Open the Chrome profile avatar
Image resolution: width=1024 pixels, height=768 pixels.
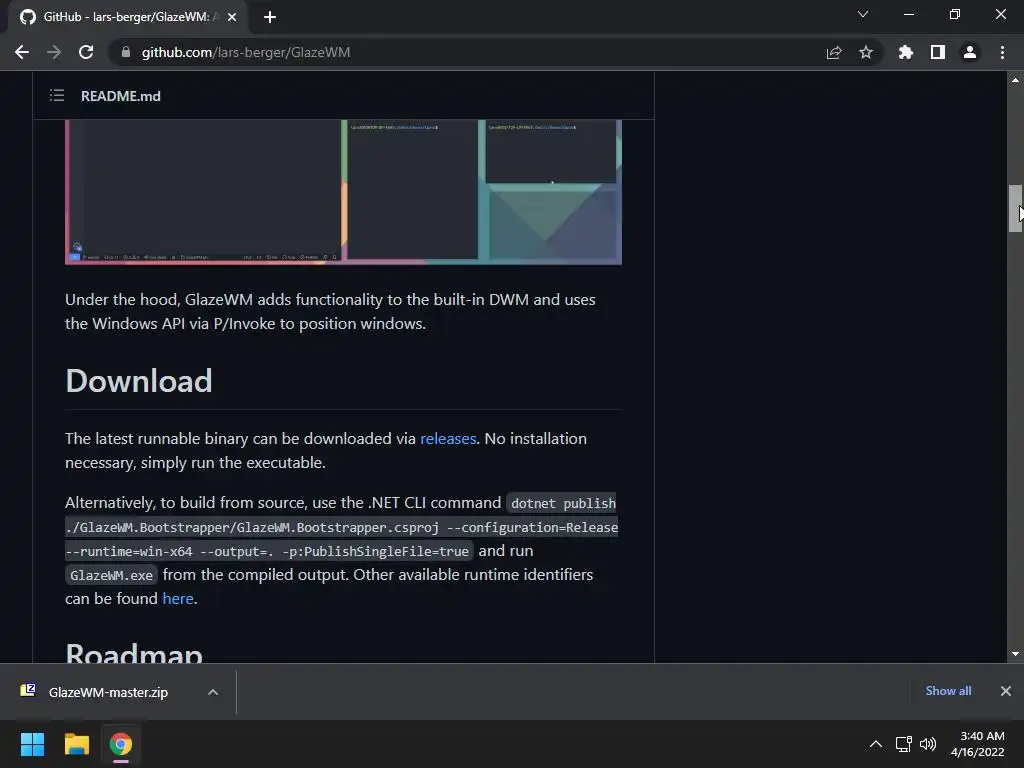[x=970, y=52]
